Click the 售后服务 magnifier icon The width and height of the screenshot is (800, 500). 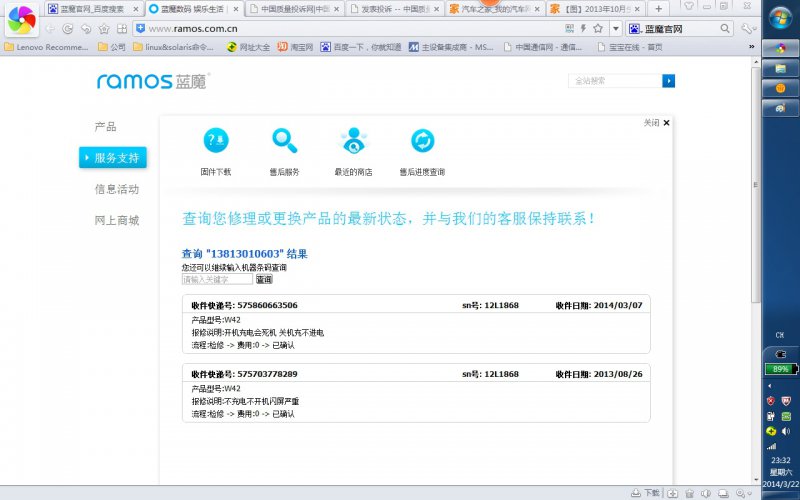click(284, 140)
